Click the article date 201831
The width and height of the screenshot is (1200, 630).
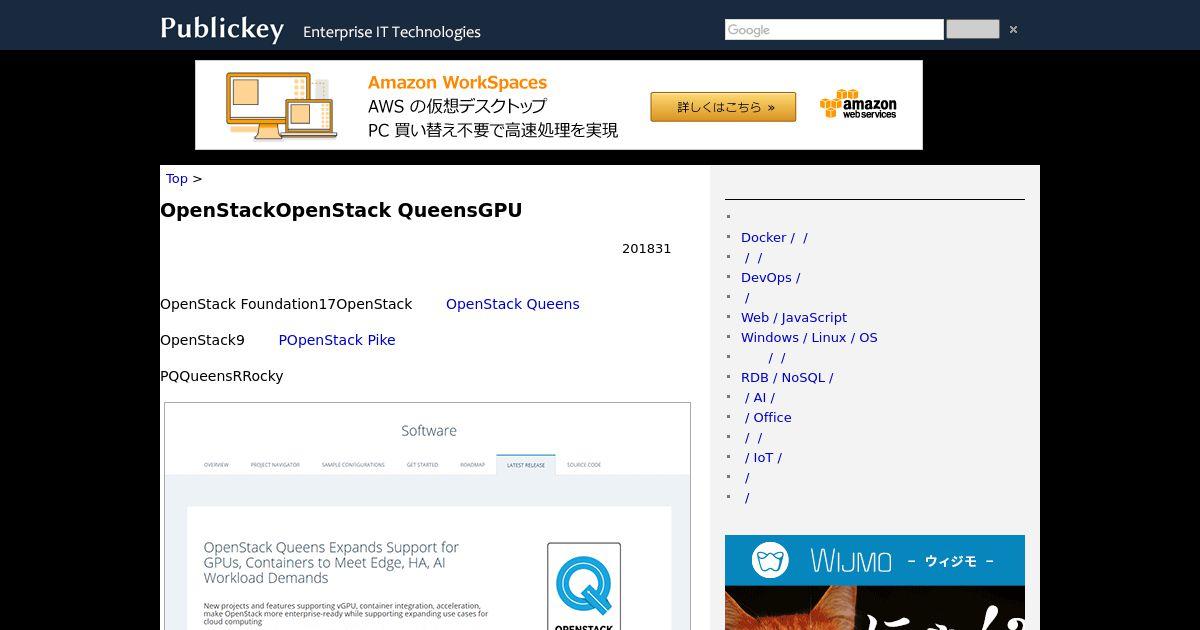(x=647, y=249)
